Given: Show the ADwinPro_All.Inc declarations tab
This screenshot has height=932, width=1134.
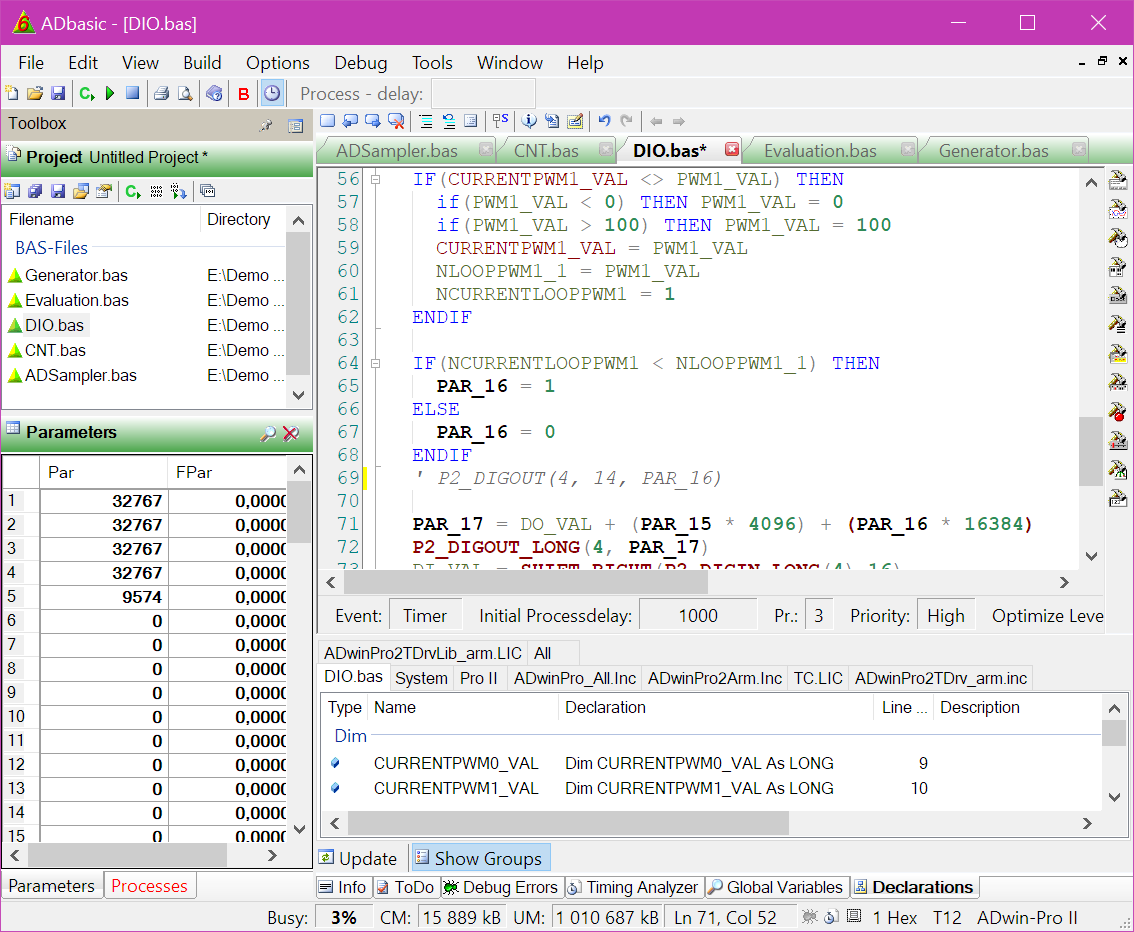Looking at the screenshot, I should [574, 678].
